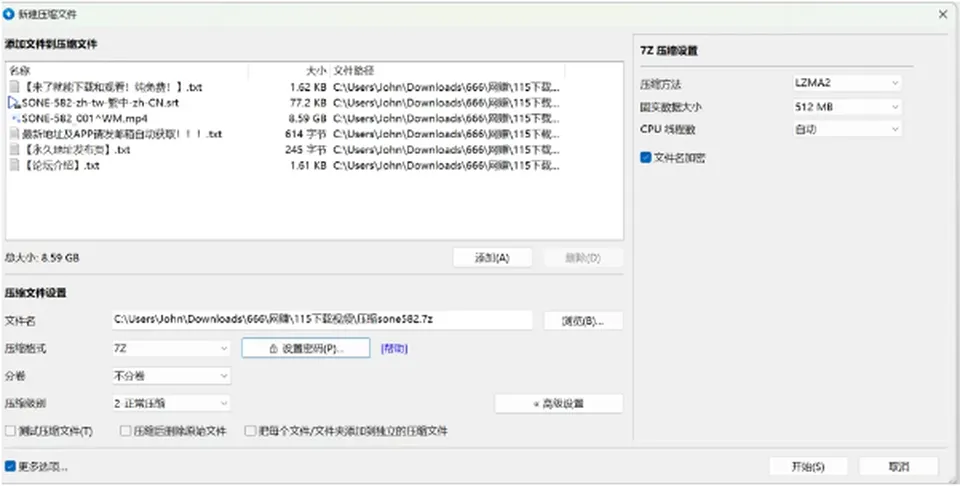Open the 压缩级别 dropdown showing 2 正常压缩

coord(171,403)
